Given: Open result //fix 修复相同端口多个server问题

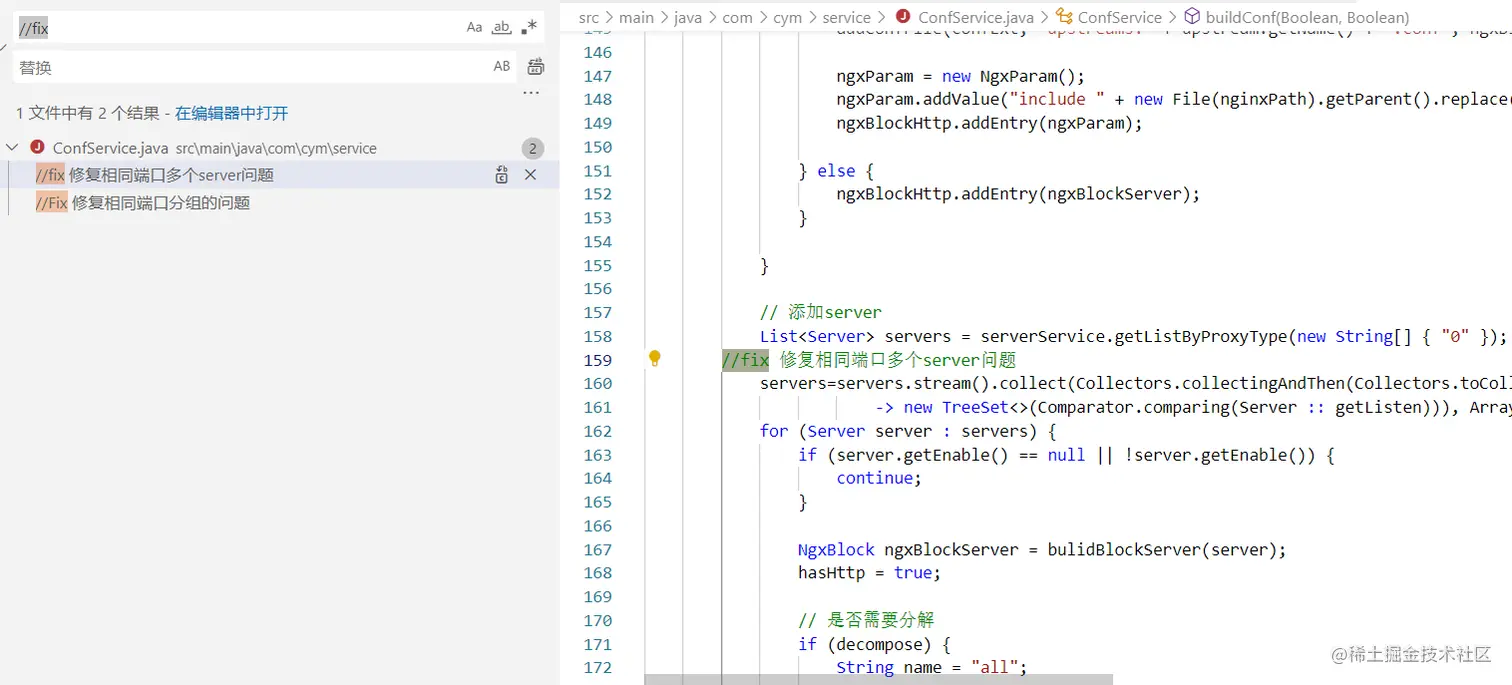Looking at the screenshot, I should pos(155,175).
